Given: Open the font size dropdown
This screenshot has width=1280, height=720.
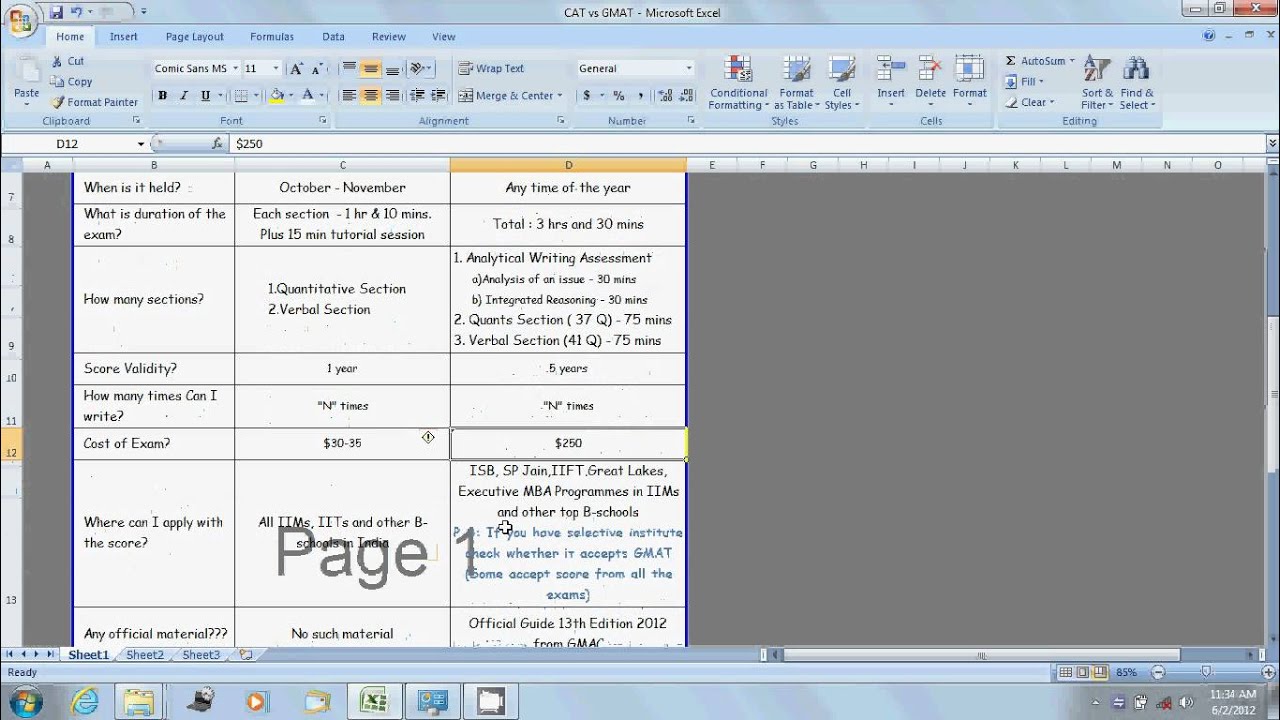Looking at the screenshot, I should pyautogui.click(x=276, y=69).
